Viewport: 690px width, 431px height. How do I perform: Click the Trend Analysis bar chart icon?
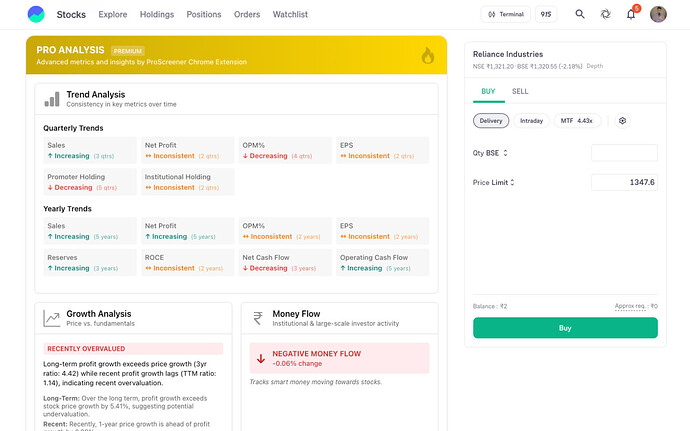[x=52, y=99]
